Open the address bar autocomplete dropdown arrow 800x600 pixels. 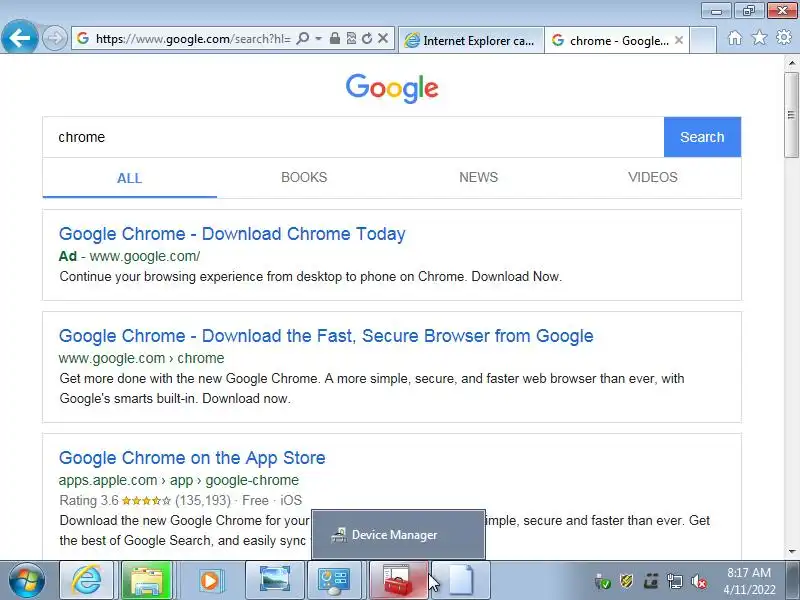pyautogui.click(x=318, y=38)
